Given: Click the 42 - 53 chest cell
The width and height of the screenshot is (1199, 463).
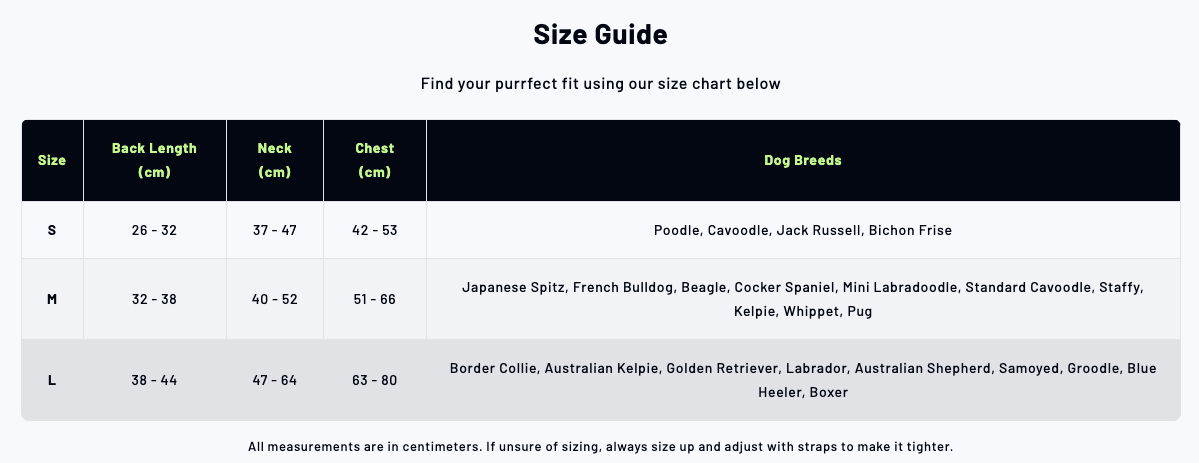Looking at the screenshot, I should [x=375, y=230].
